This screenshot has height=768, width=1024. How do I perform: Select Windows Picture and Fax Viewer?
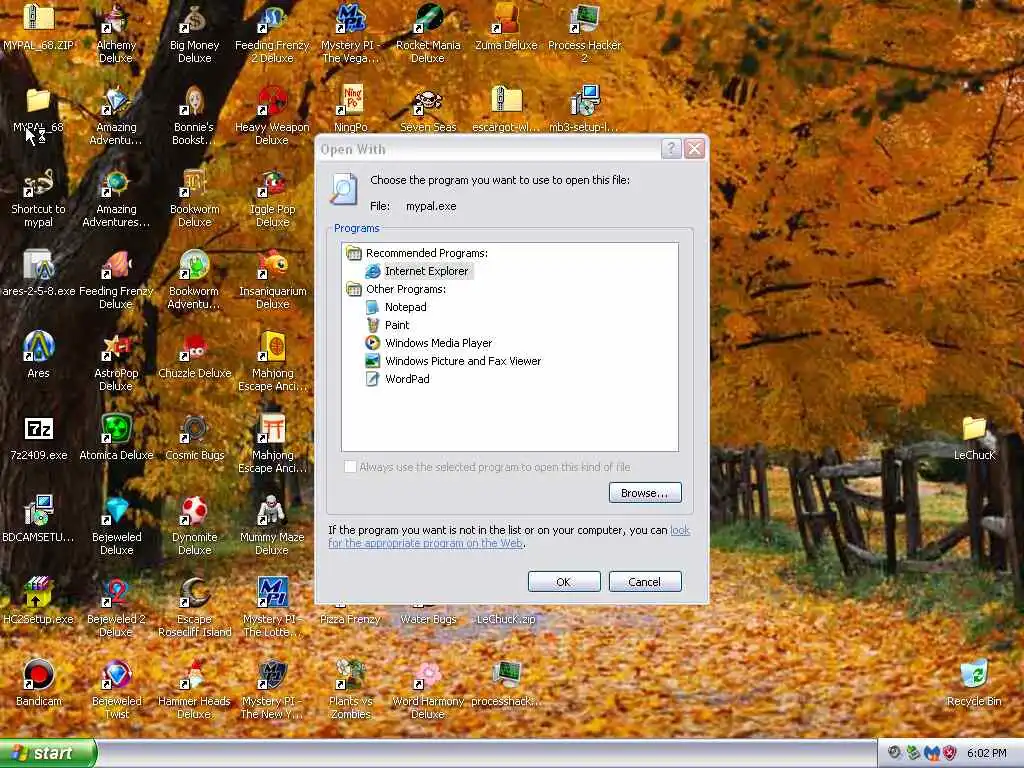(x=453, y=361)
